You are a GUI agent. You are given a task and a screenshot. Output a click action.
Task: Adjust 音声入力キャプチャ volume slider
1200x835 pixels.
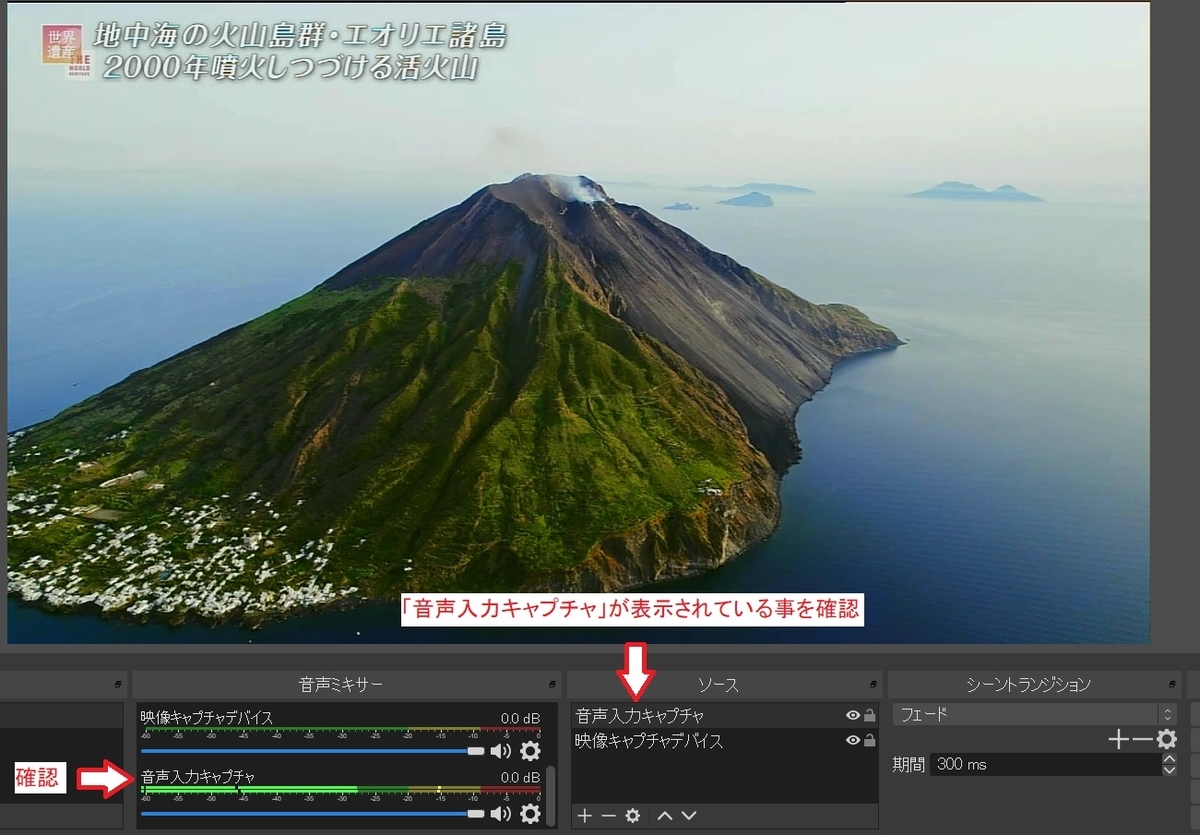pyautogui.click(x=312, y=814)
